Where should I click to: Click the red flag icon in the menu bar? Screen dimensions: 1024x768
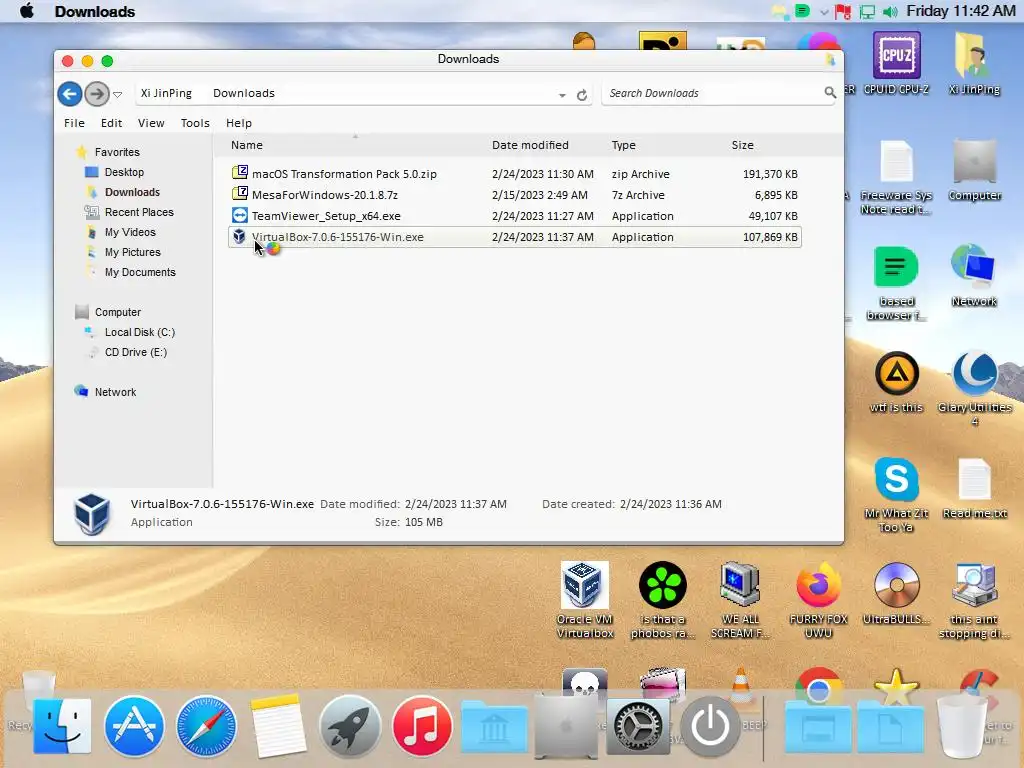pyautogui.click(x=843, y=12)
